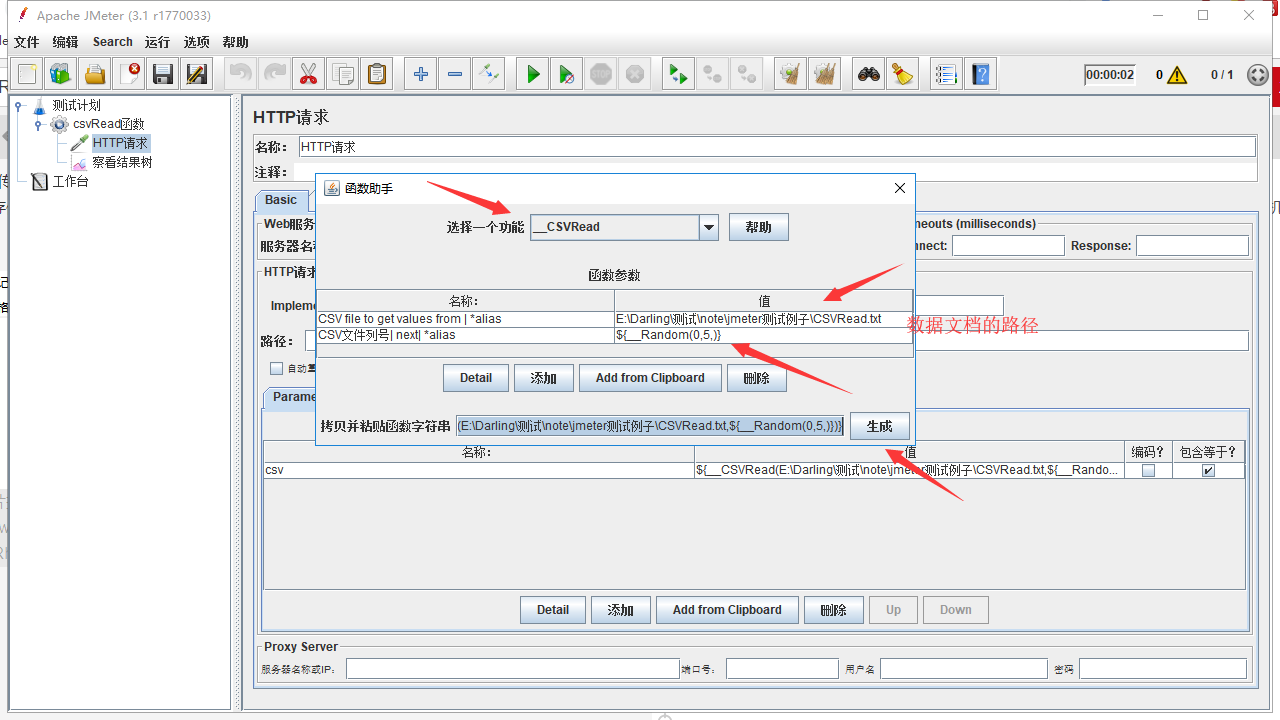Save the test plan with floppy icon
This screenshot has width=1280, height=720.
tap(163, 74)
